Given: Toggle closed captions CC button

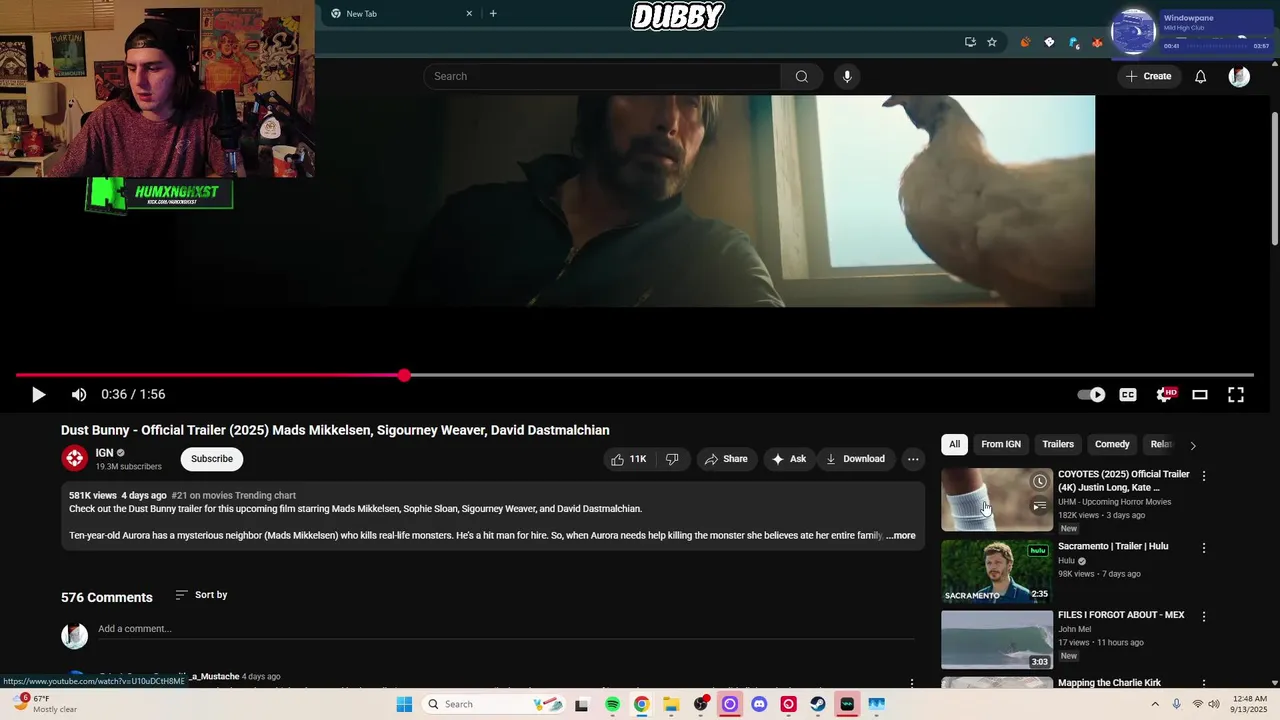Looking at the screenshot, I should pyautogui.click(x=1128, y=395).
